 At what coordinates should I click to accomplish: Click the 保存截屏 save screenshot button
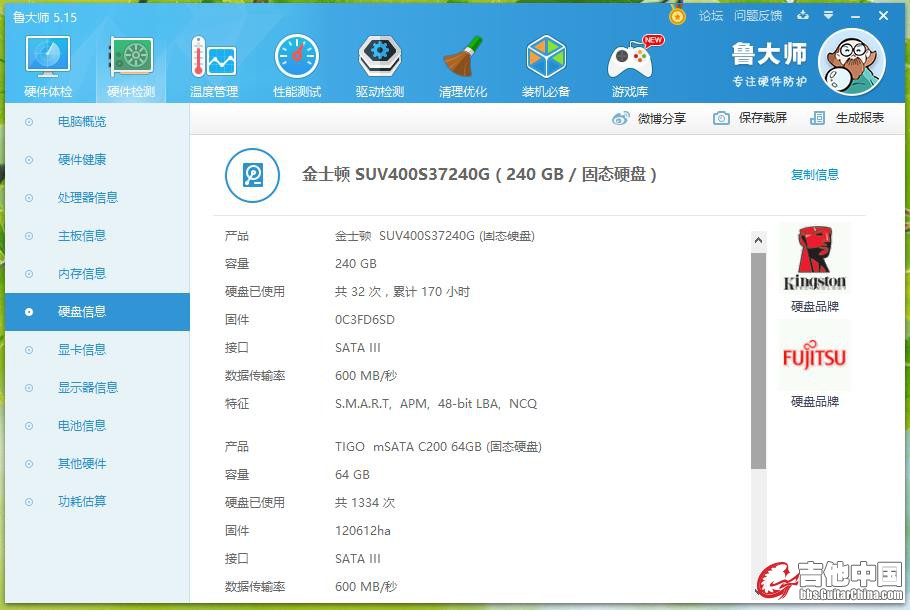[751, 118]
